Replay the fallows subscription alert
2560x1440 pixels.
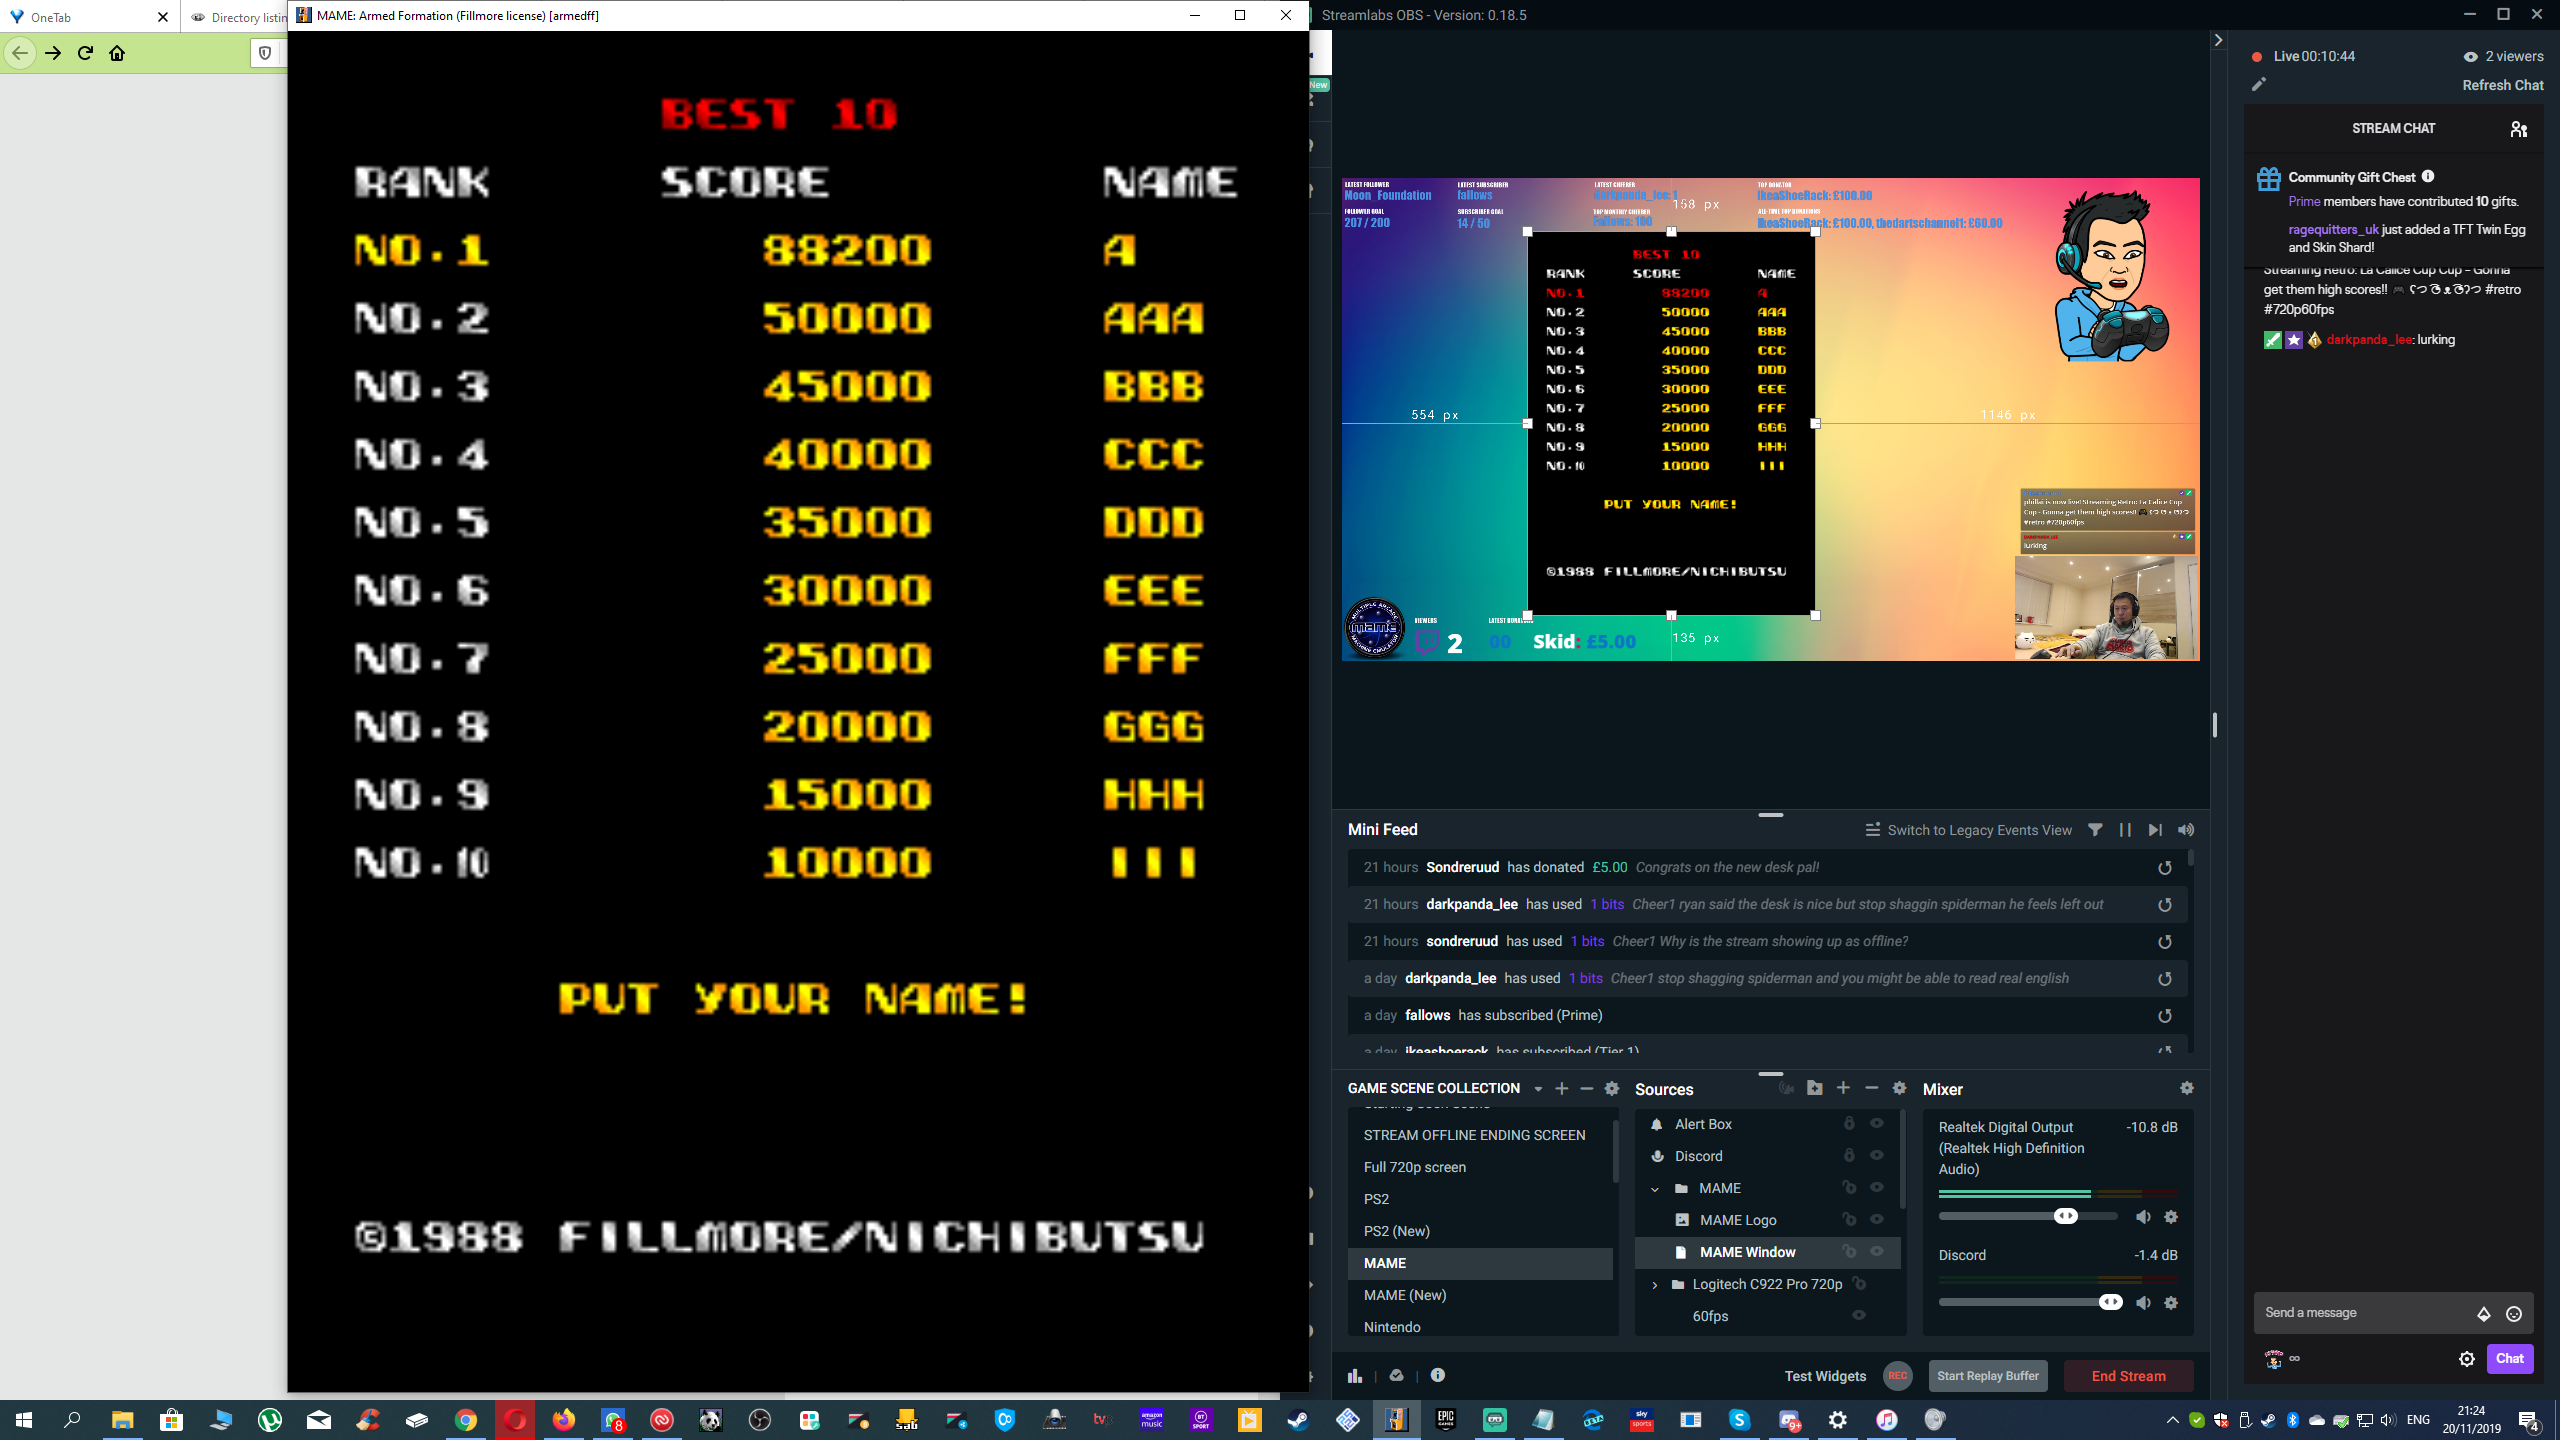(x=2165, y=1016)
